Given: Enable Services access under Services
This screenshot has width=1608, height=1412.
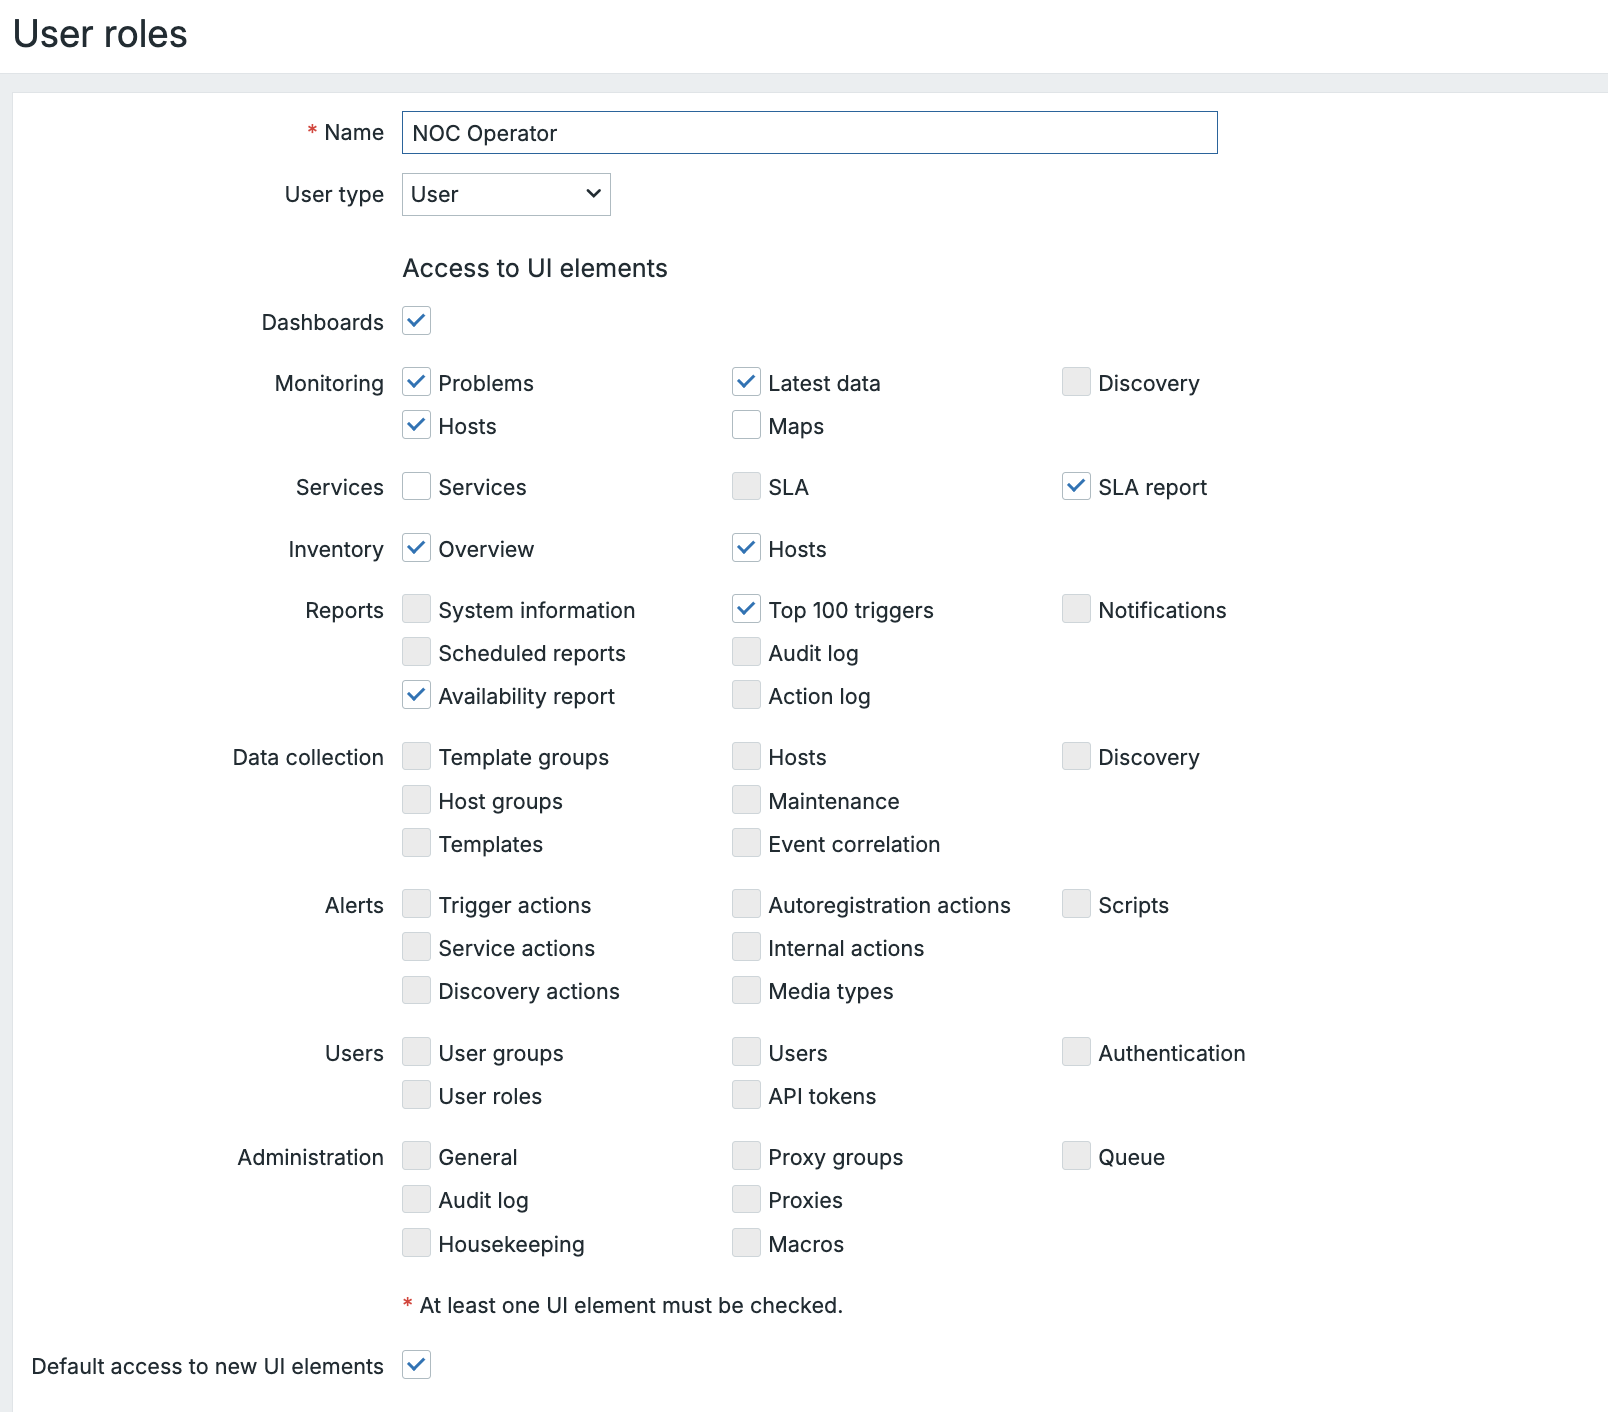Looking at the screenshot, I should tap(415, 487).
